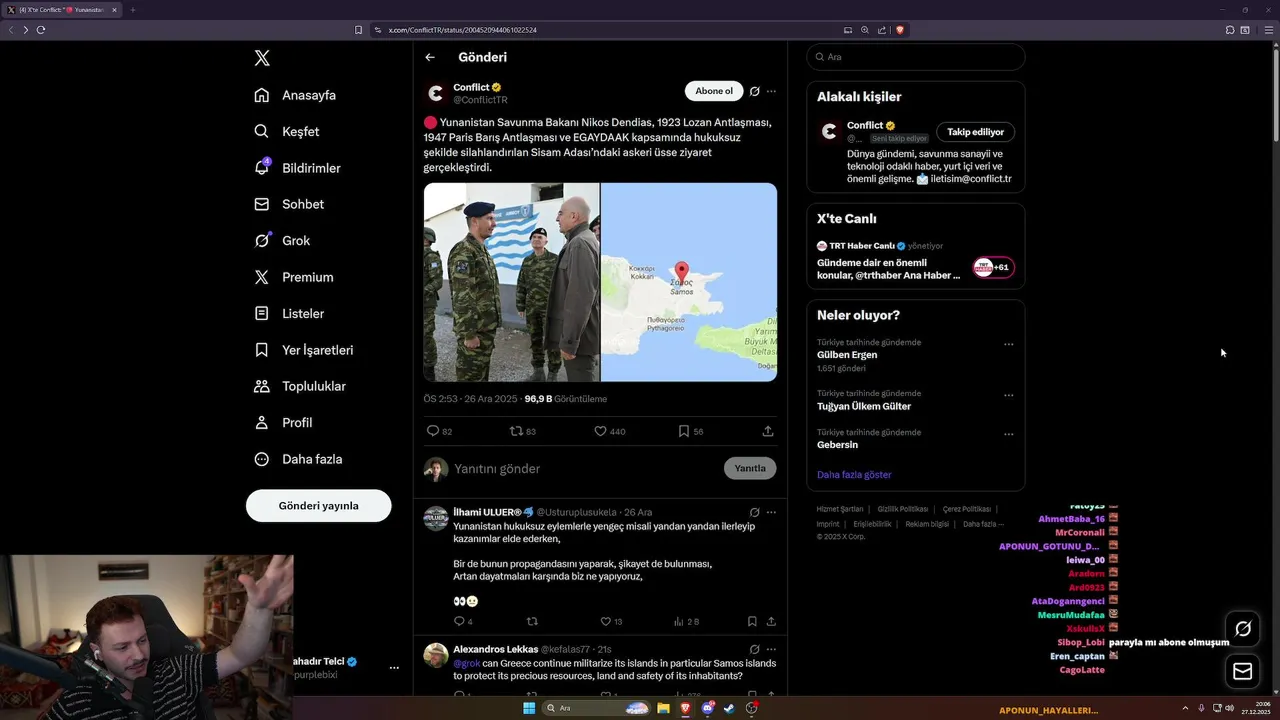The image size is (1280, 720).
Task: Focus the Yanıtını gönder reply field
Action: click(585, 468)
